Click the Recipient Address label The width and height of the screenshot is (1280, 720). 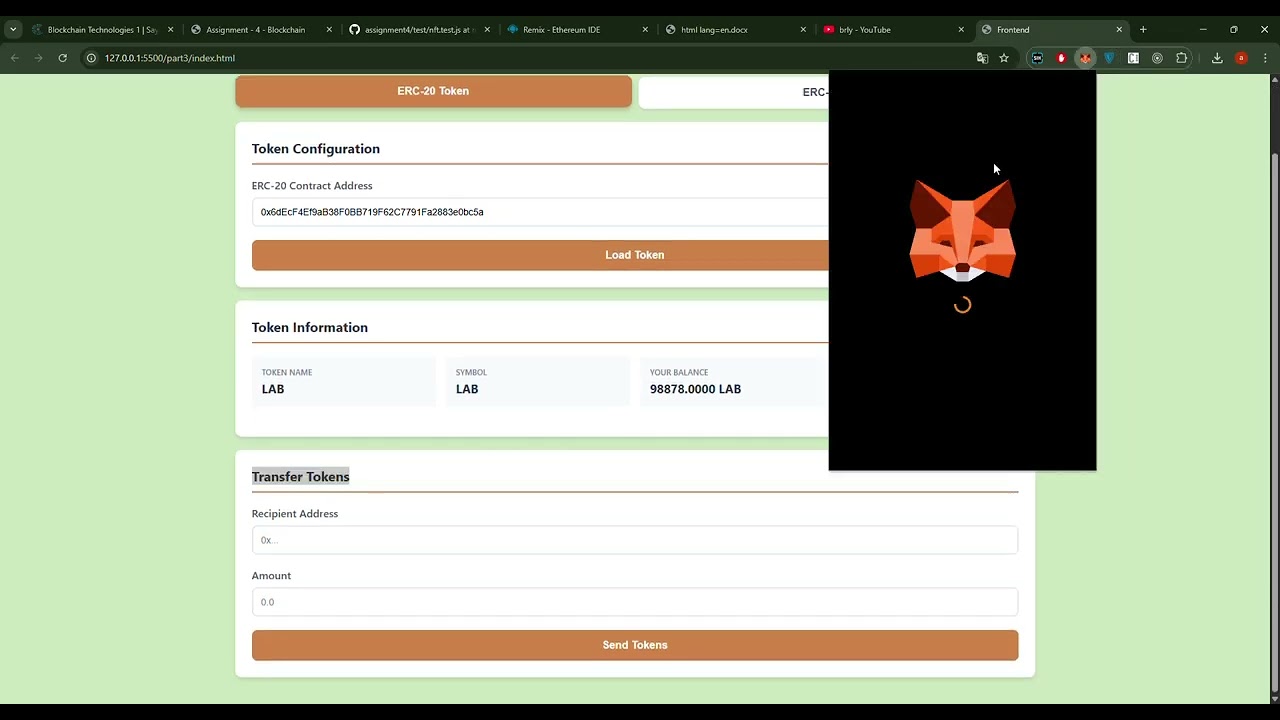tap(295, 514)
